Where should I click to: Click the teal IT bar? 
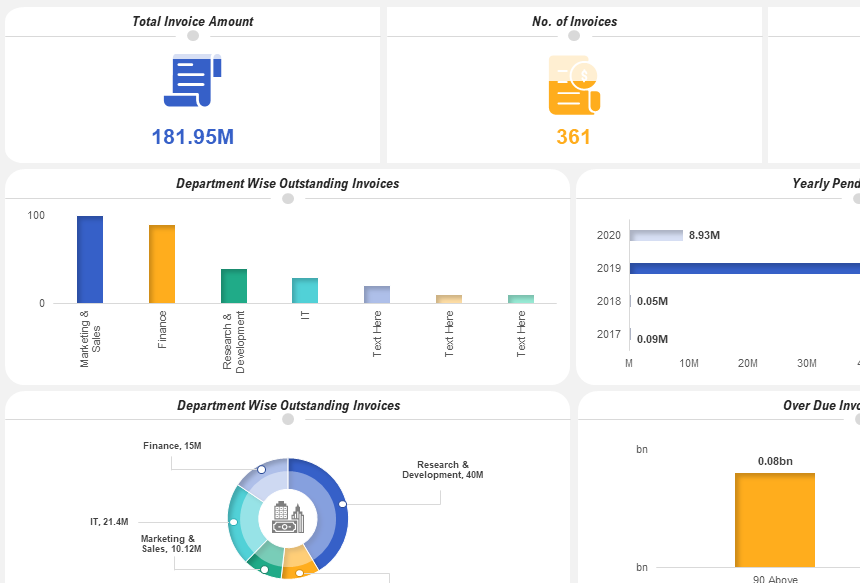pyautogui.click(x=305, y=291)
